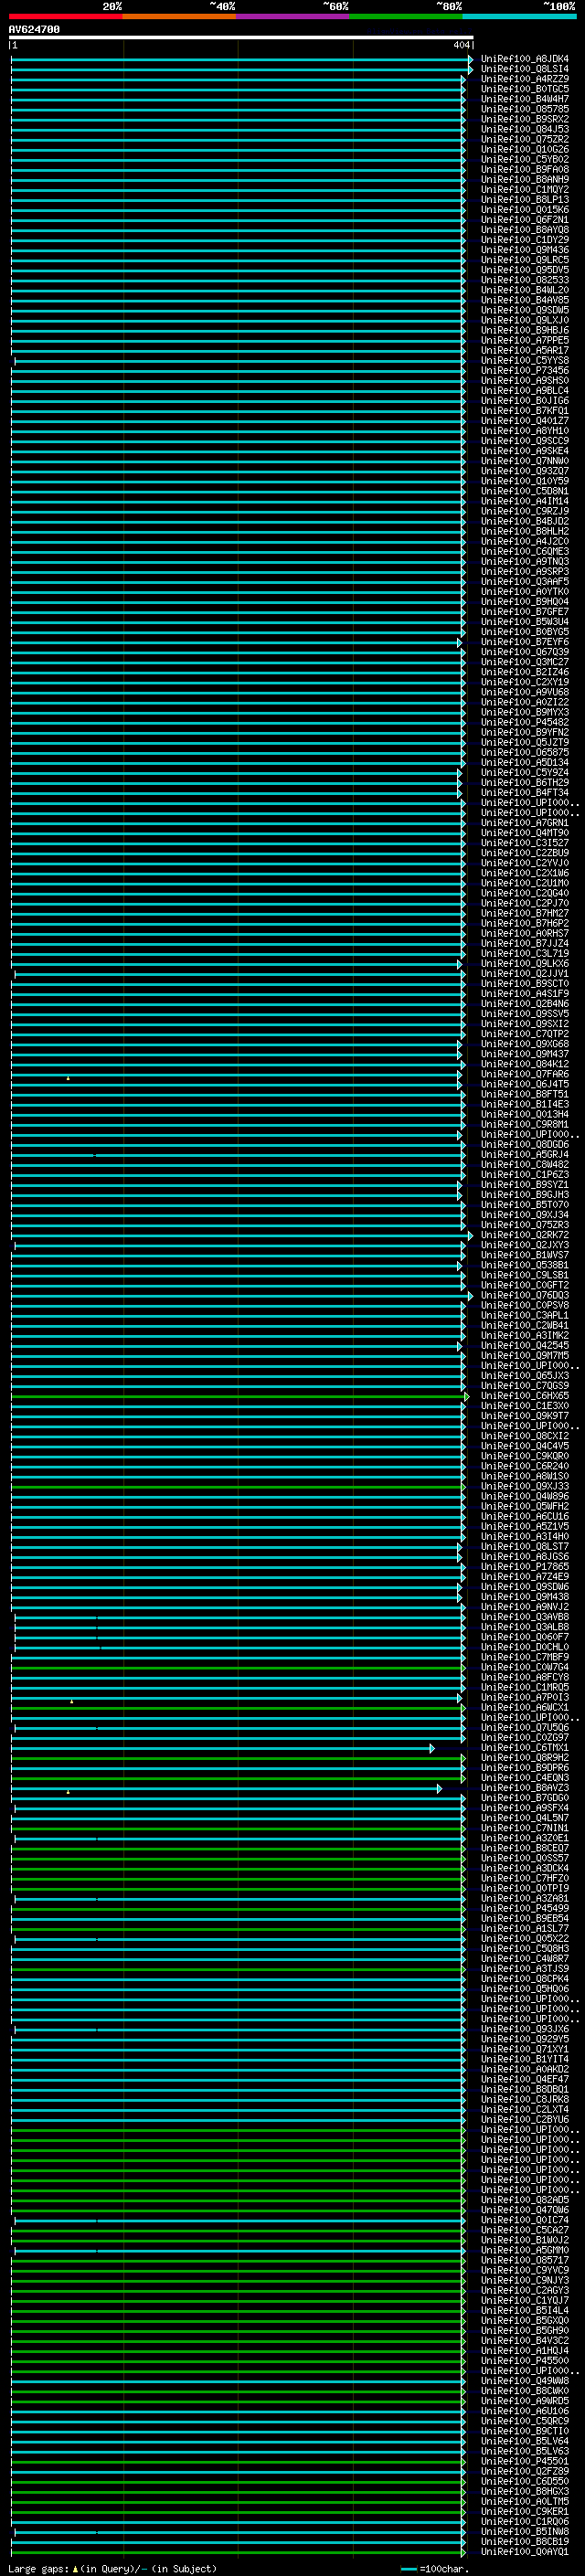Click the cyan =100char scale bar in legend
Screen dimensions: 585x2576
click(x=409, y=2569)
